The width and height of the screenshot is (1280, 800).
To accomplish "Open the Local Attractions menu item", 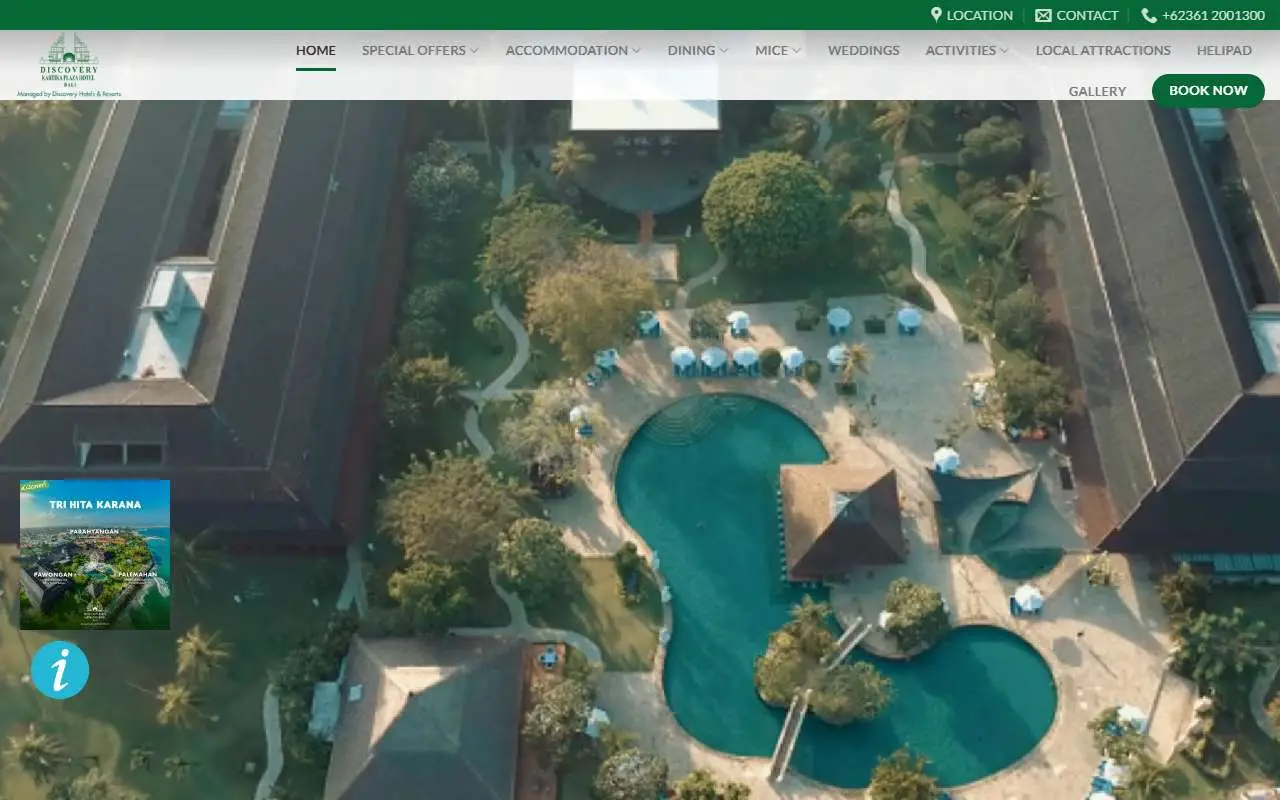I will (1103, 50).
